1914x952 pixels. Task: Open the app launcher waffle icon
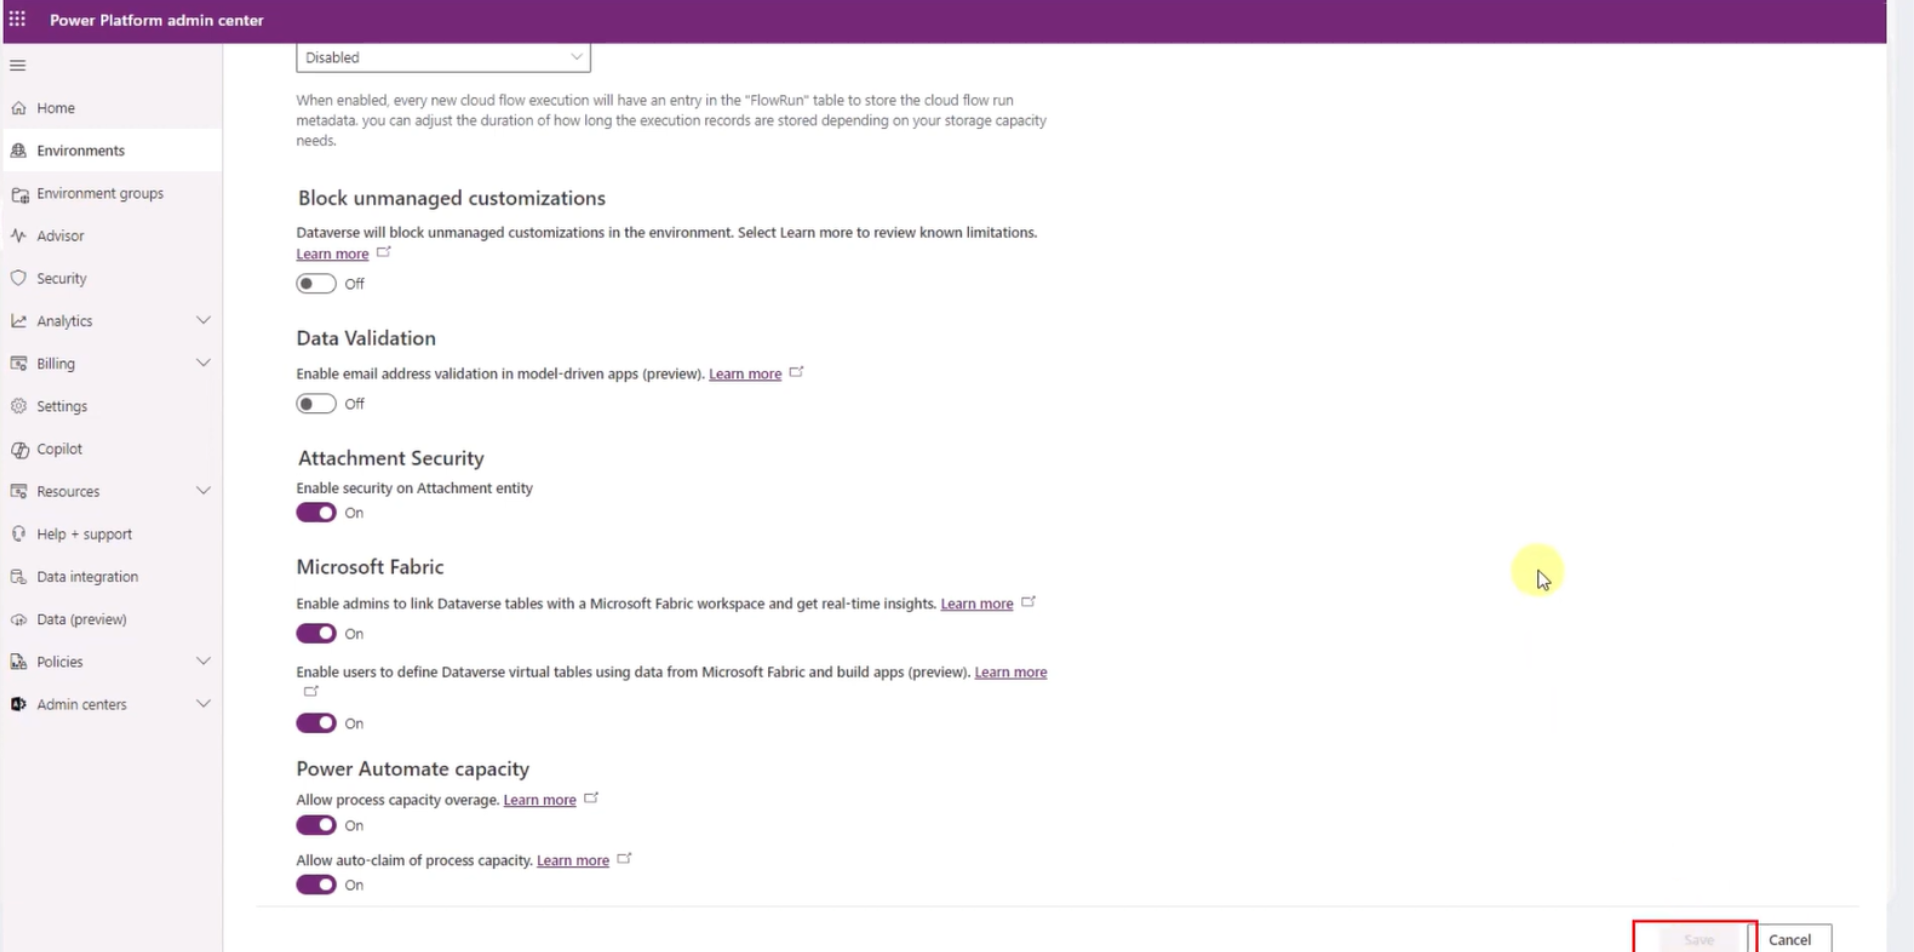point(18,19)
